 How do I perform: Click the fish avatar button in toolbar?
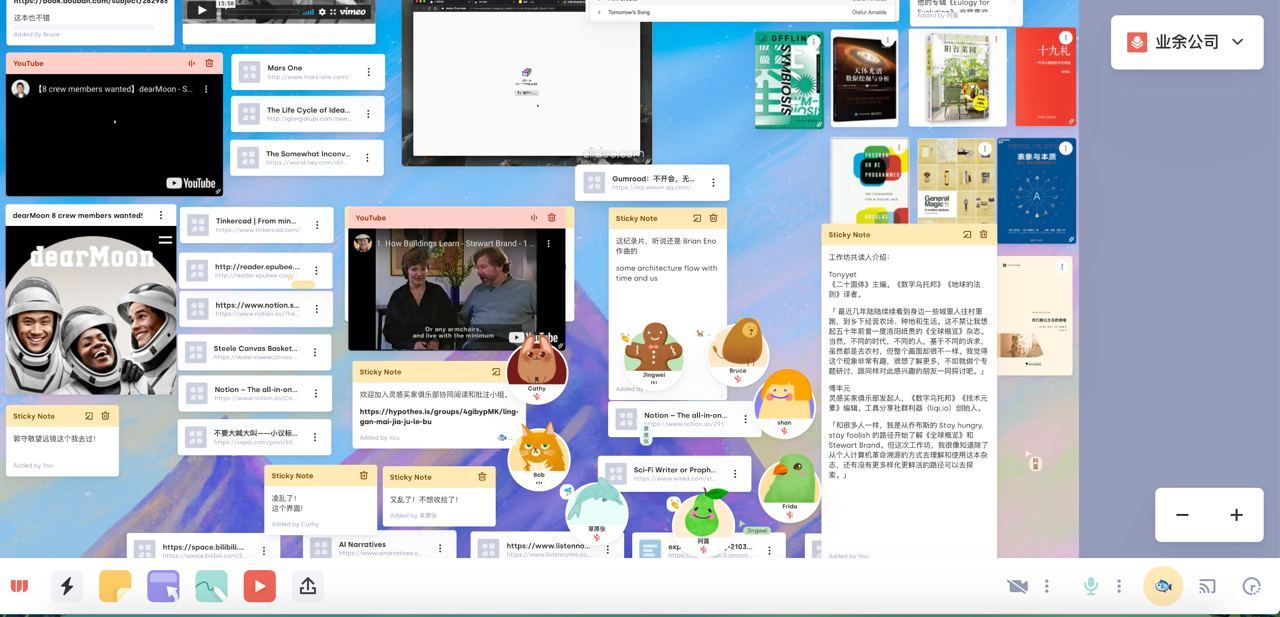1163,586
